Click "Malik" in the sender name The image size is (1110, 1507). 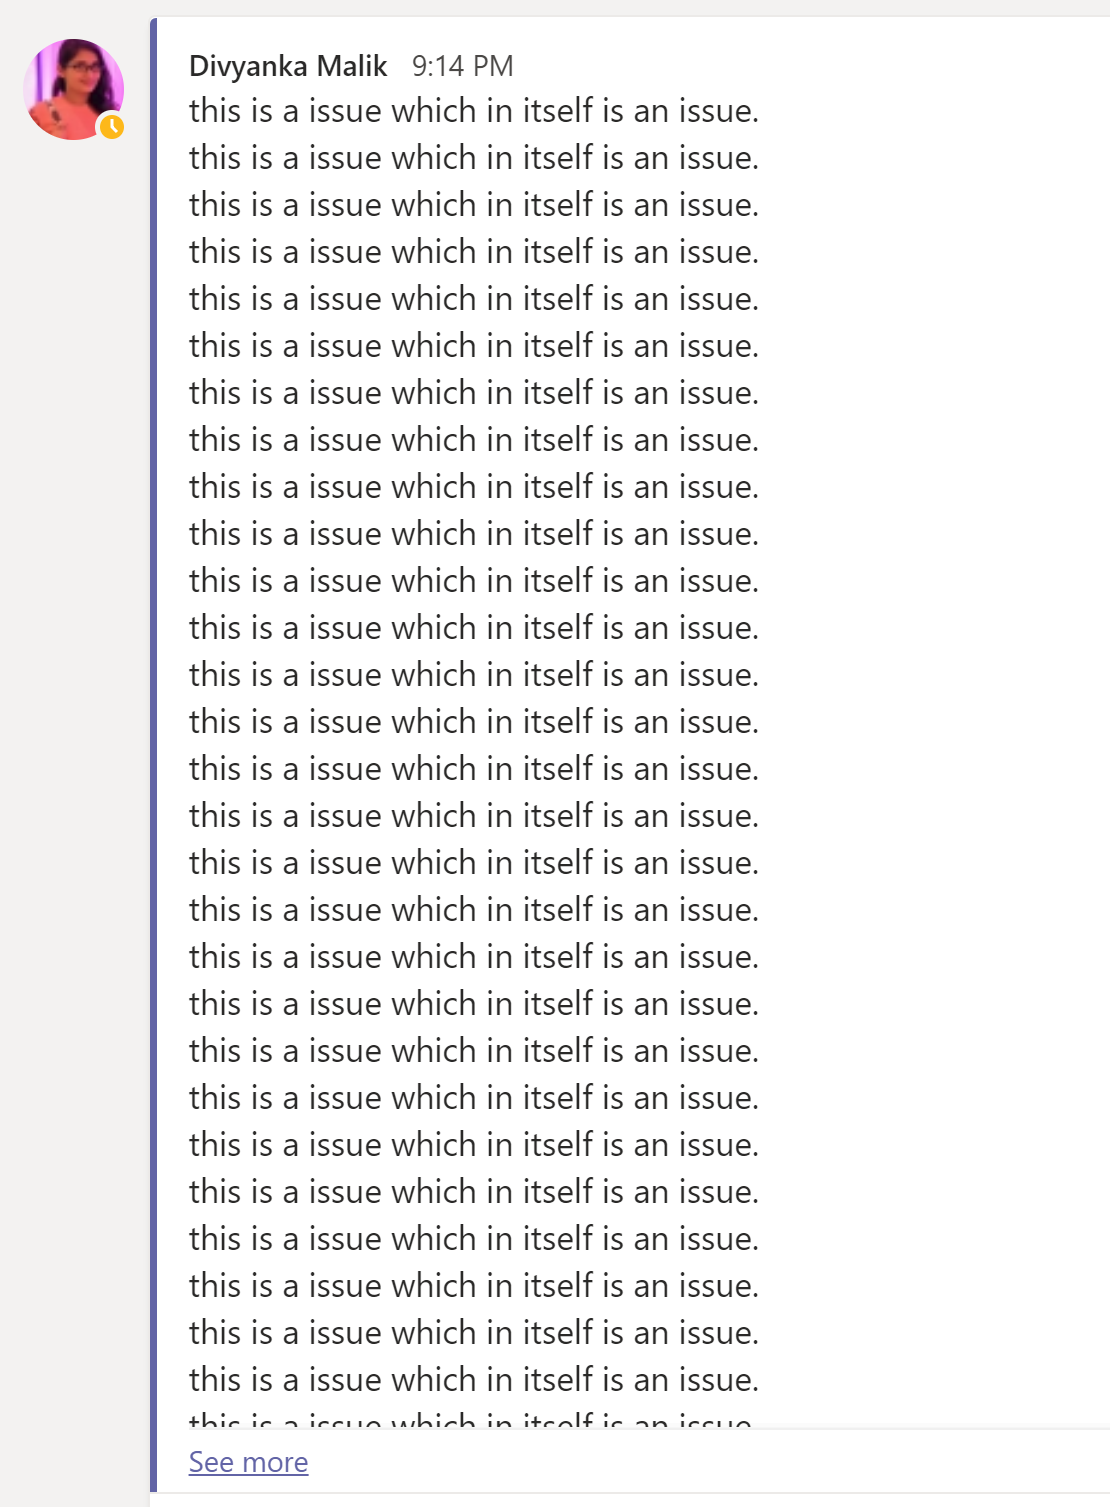352,66
